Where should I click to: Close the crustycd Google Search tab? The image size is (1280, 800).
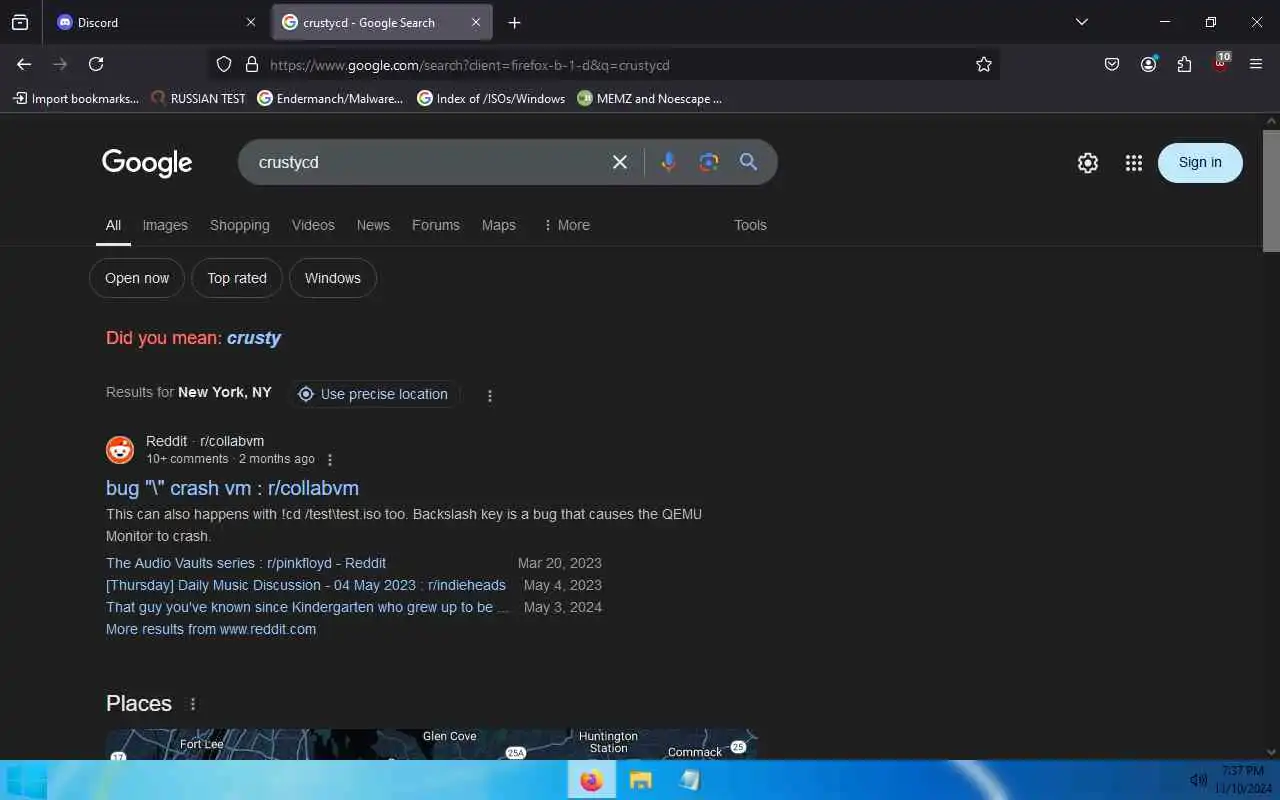[476, 22]
